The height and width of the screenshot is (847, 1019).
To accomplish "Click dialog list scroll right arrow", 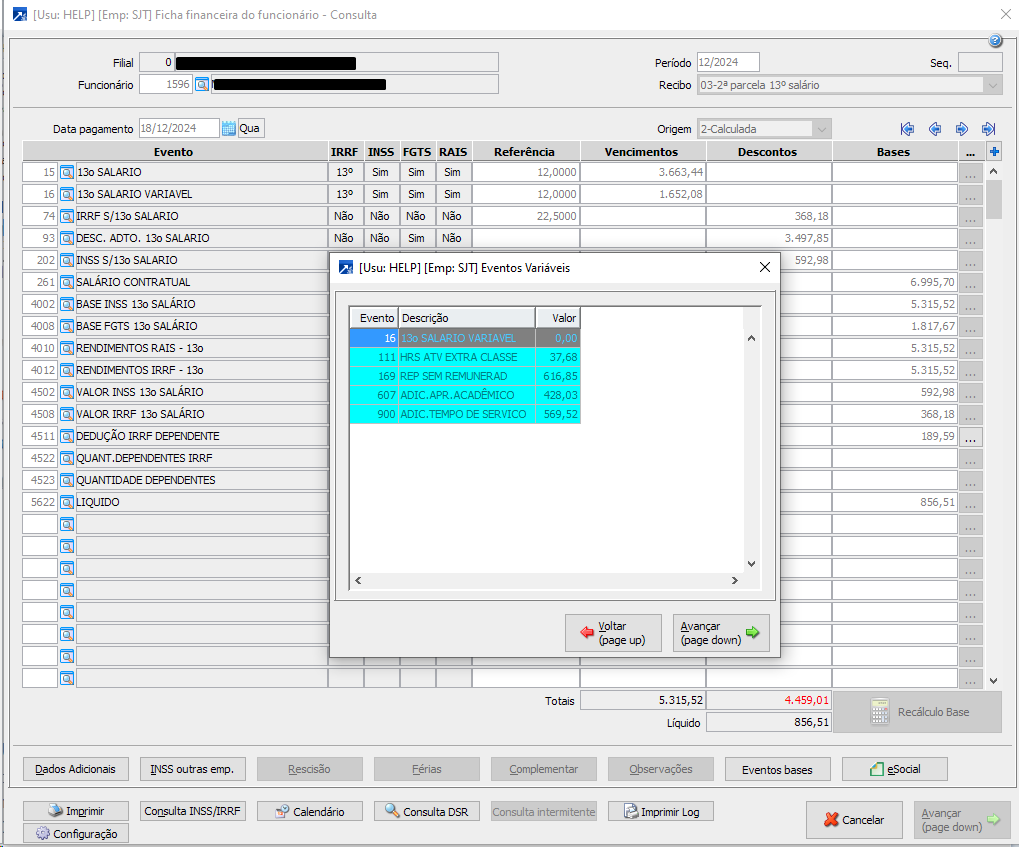I will 734,580.
